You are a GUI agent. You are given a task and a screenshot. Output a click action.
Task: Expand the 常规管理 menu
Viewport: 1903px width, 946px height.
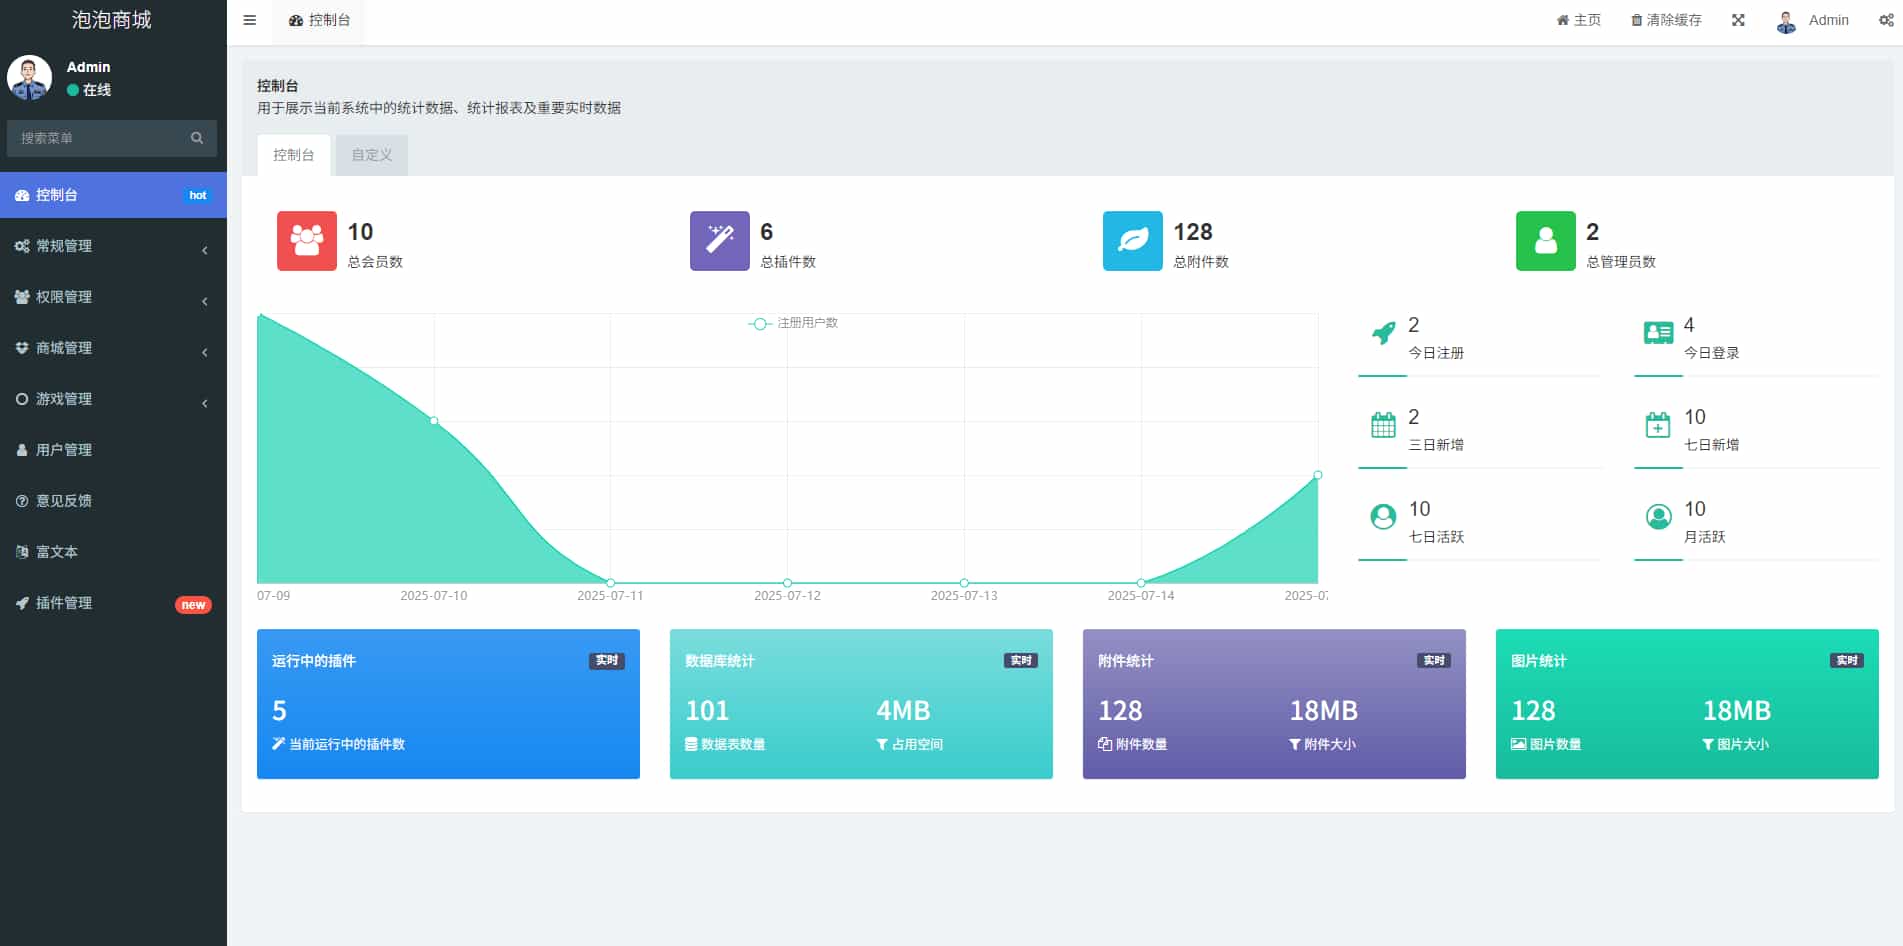[x=65, y=245]
